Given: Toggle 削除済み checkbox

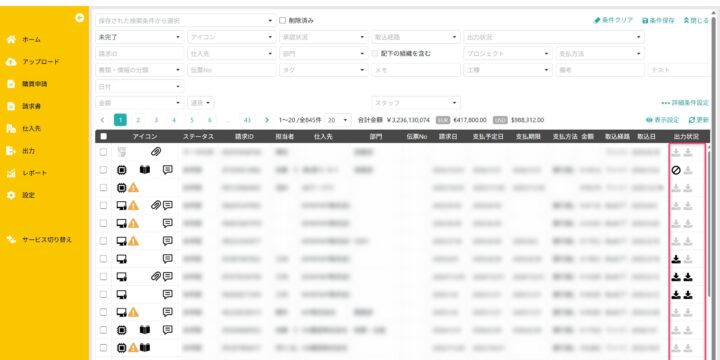Looking at the screenshot, I should pos(282,21).
